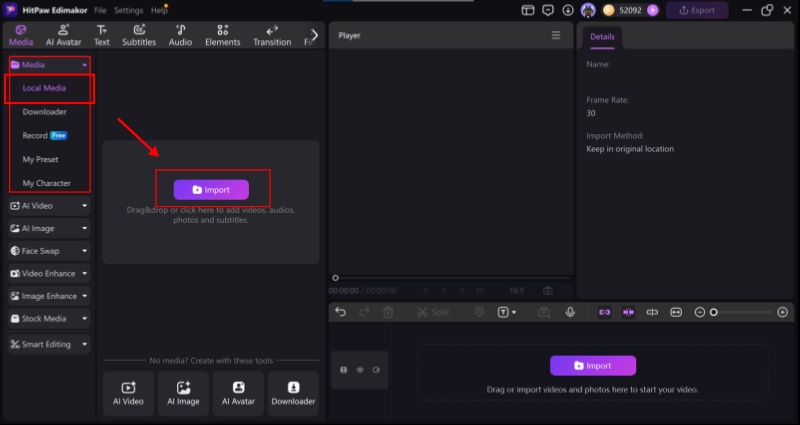Toggle track visibility eye icon
This screenshot has height=425, width=800.
point(360,370)
